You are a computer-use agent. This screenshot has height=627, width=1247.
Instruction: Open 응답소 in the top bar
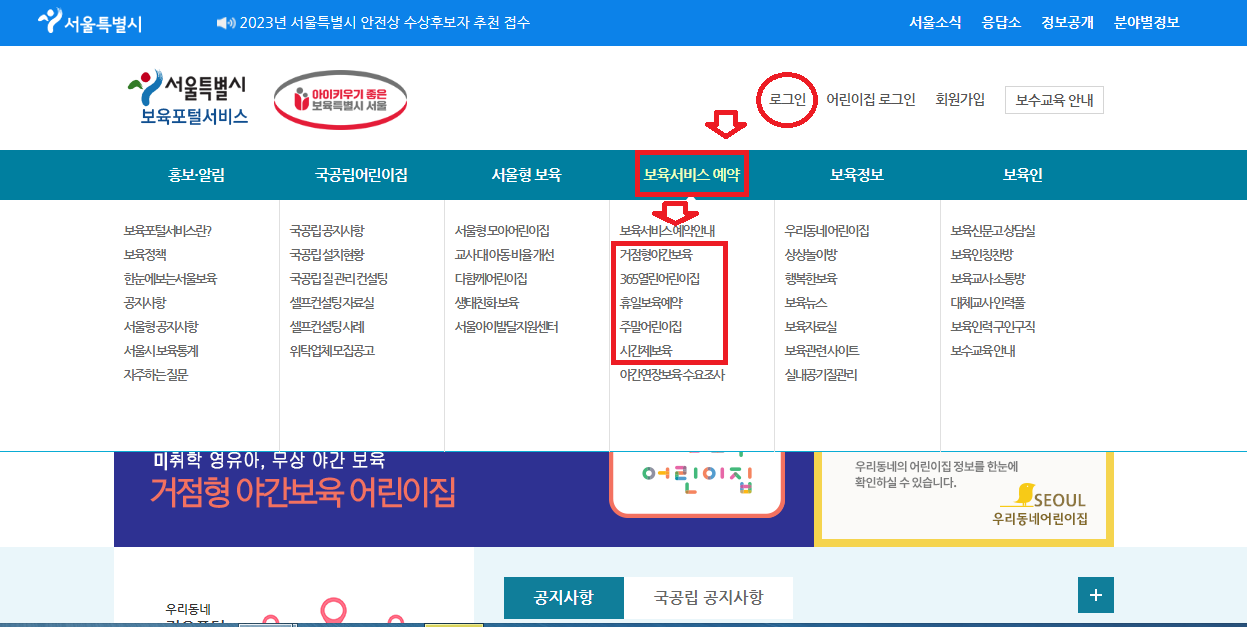[x=1001, y=22]
